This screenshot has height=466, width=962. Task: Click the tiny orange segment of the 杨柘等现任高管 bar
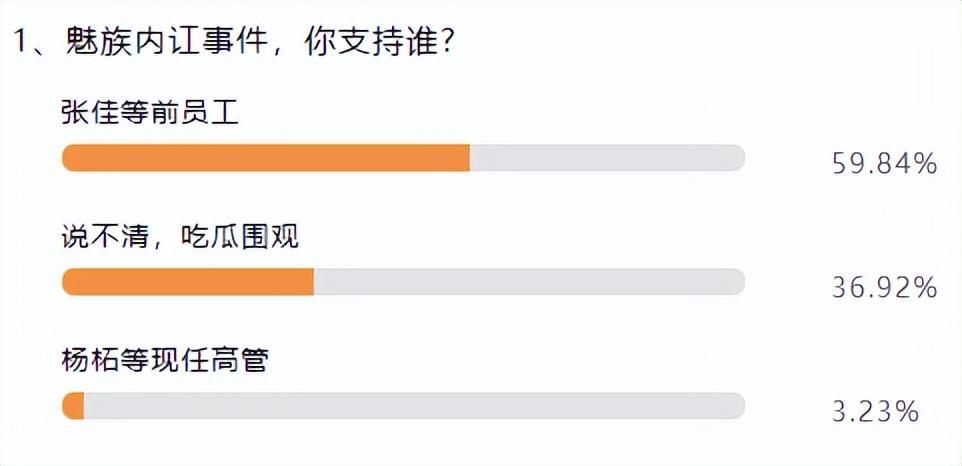(73, 406)
